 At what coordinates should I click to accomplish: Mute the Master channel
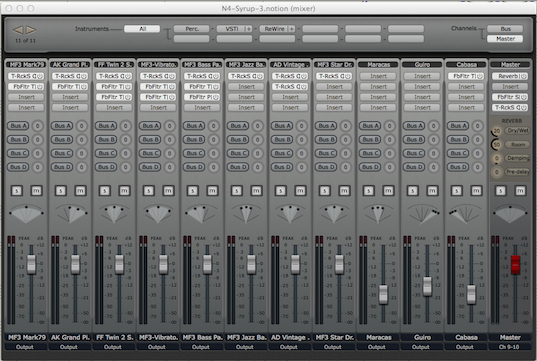click(520, 190)
